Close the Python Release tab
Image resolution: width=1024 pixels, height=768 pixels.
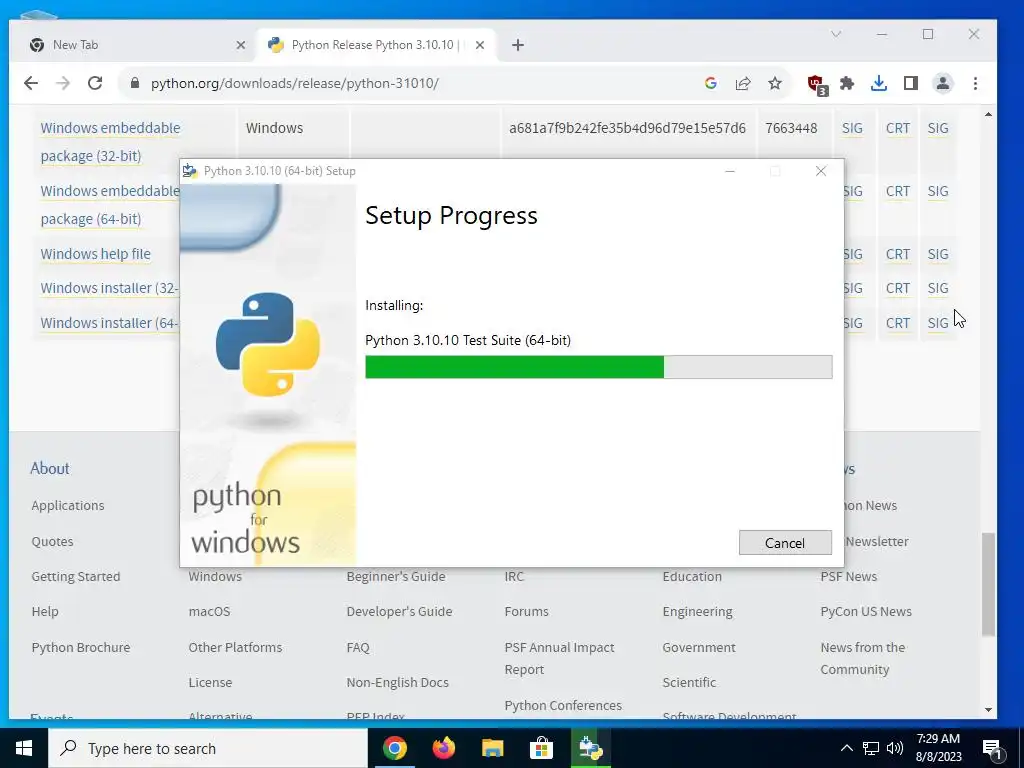coord(480,45)
